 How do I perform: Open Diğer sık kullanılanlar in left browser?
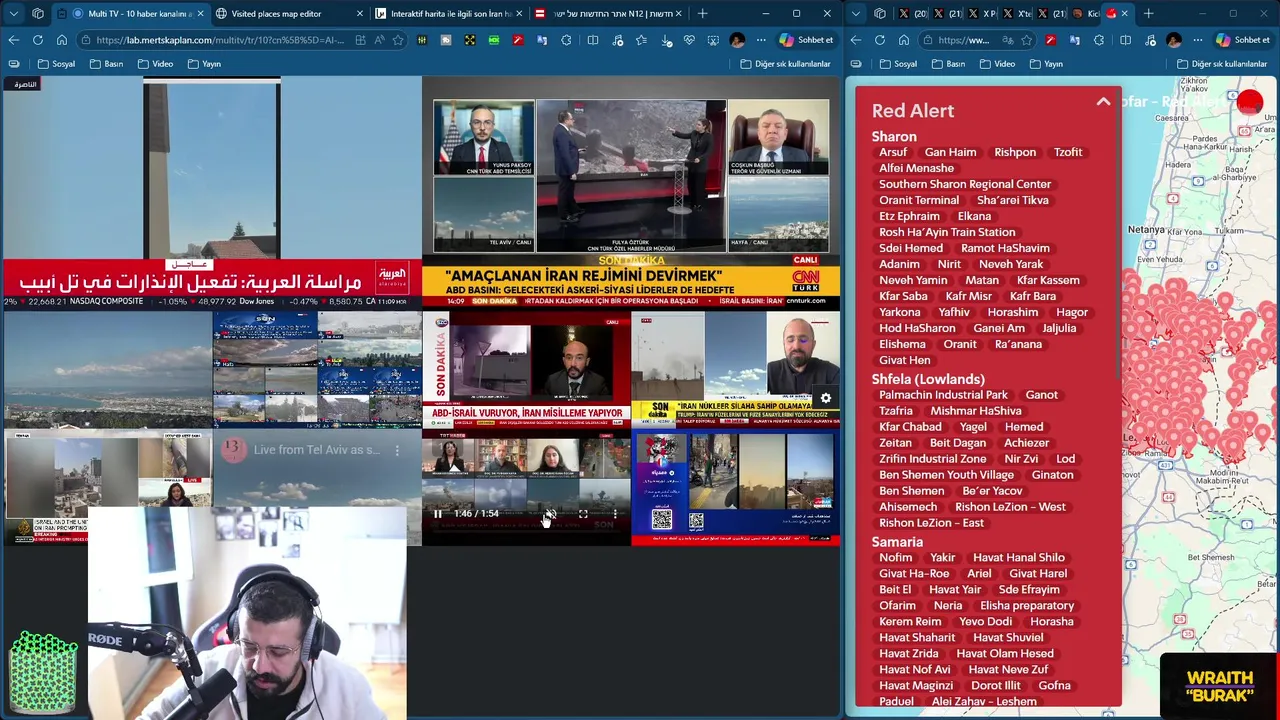785,64
